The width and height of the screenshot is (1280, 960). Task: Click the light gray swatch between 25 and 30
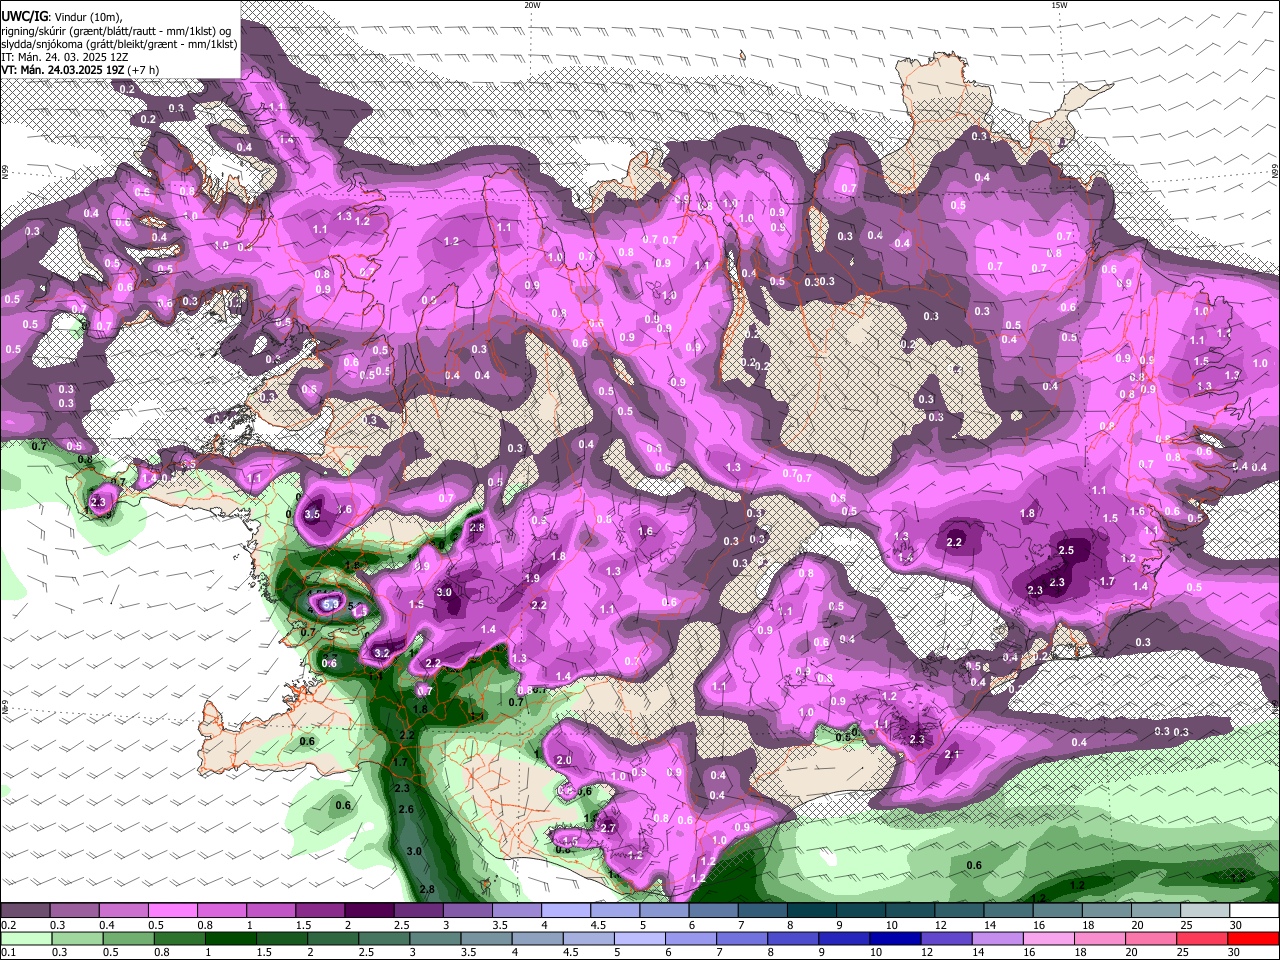point(1205,911)
